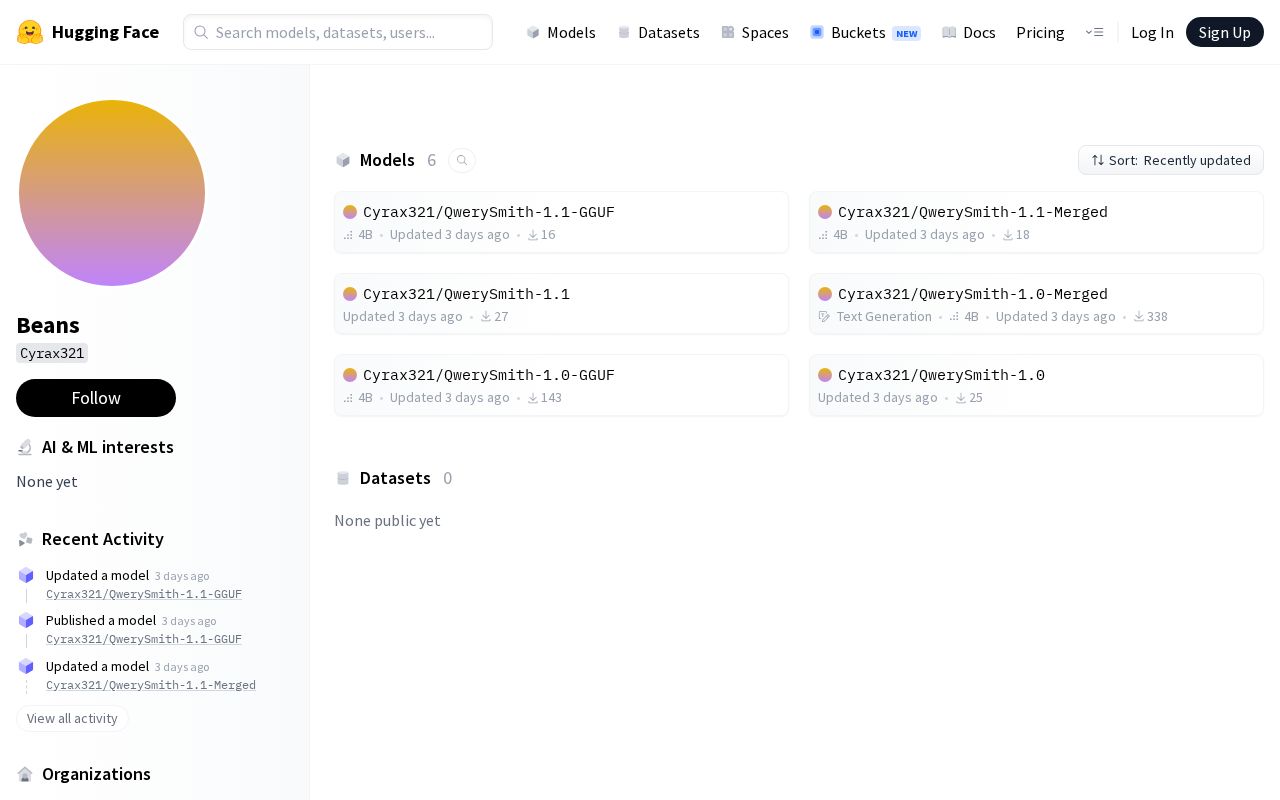
Task: Open Cyrax321/QwerySmith-1.0-Merged model card
Action: tap(1036, 304)
